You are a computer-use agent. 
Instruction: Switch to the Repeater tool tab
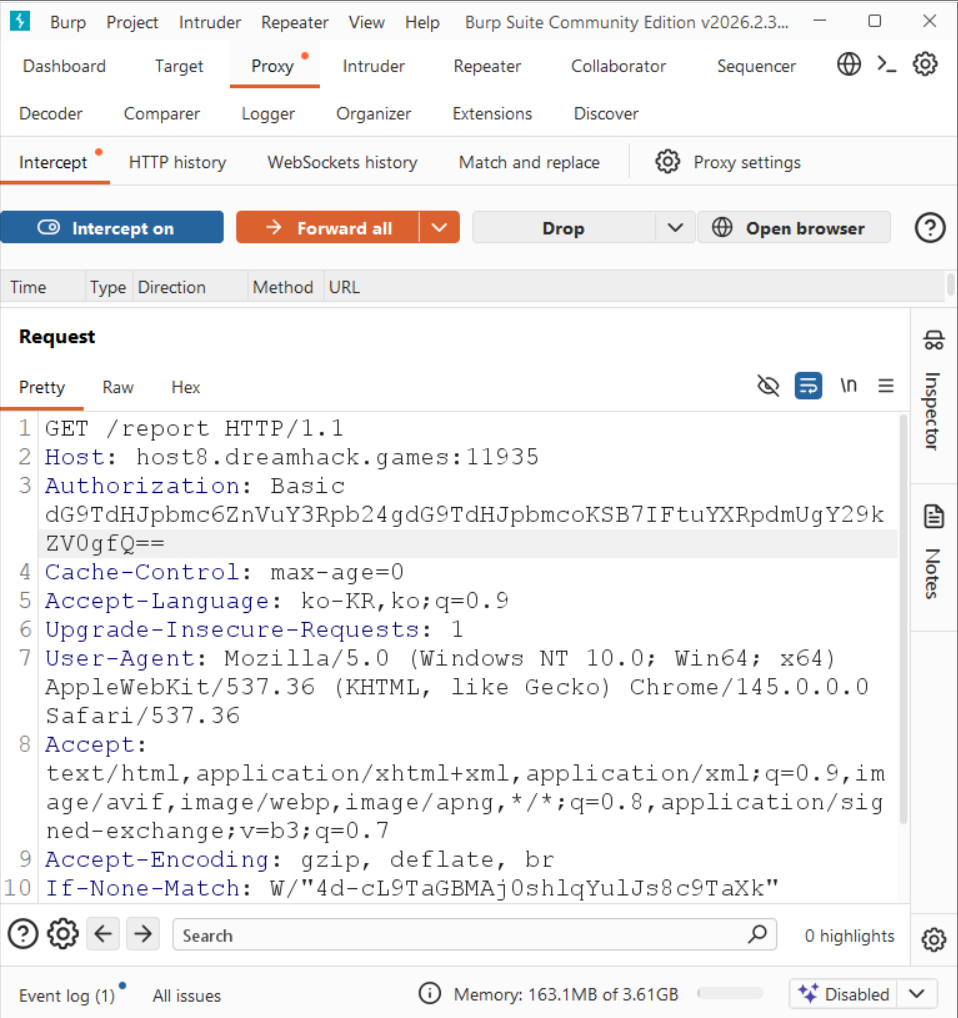pyautogui.click(x=487, y=66)
